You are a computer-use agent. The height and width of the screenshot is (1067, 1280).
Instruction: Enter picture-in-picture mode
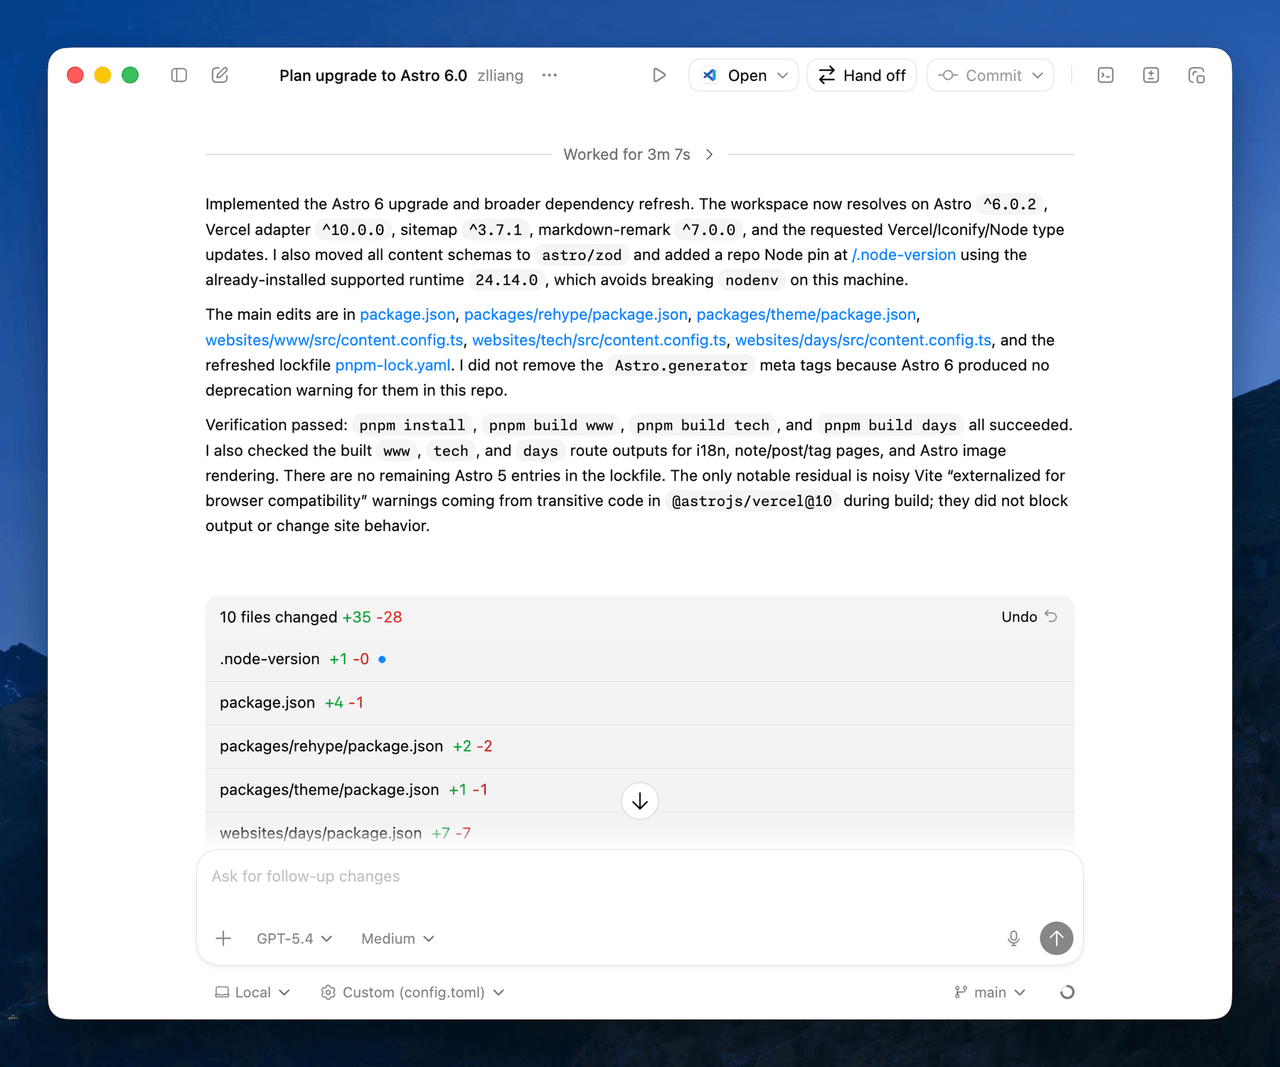point(1196,75)
